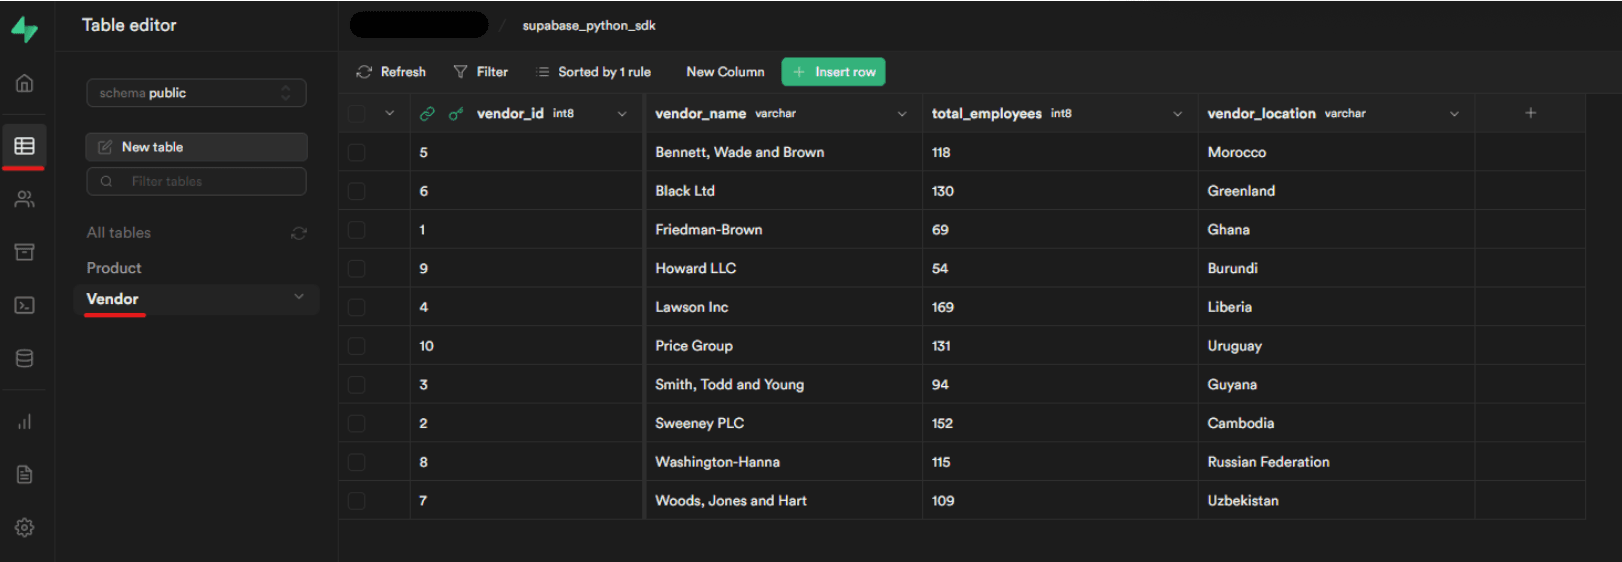Viewport: 1622px width, 562px height.
Task: Open the SQL editor terminal icon
Action: (x=25, y=305)
